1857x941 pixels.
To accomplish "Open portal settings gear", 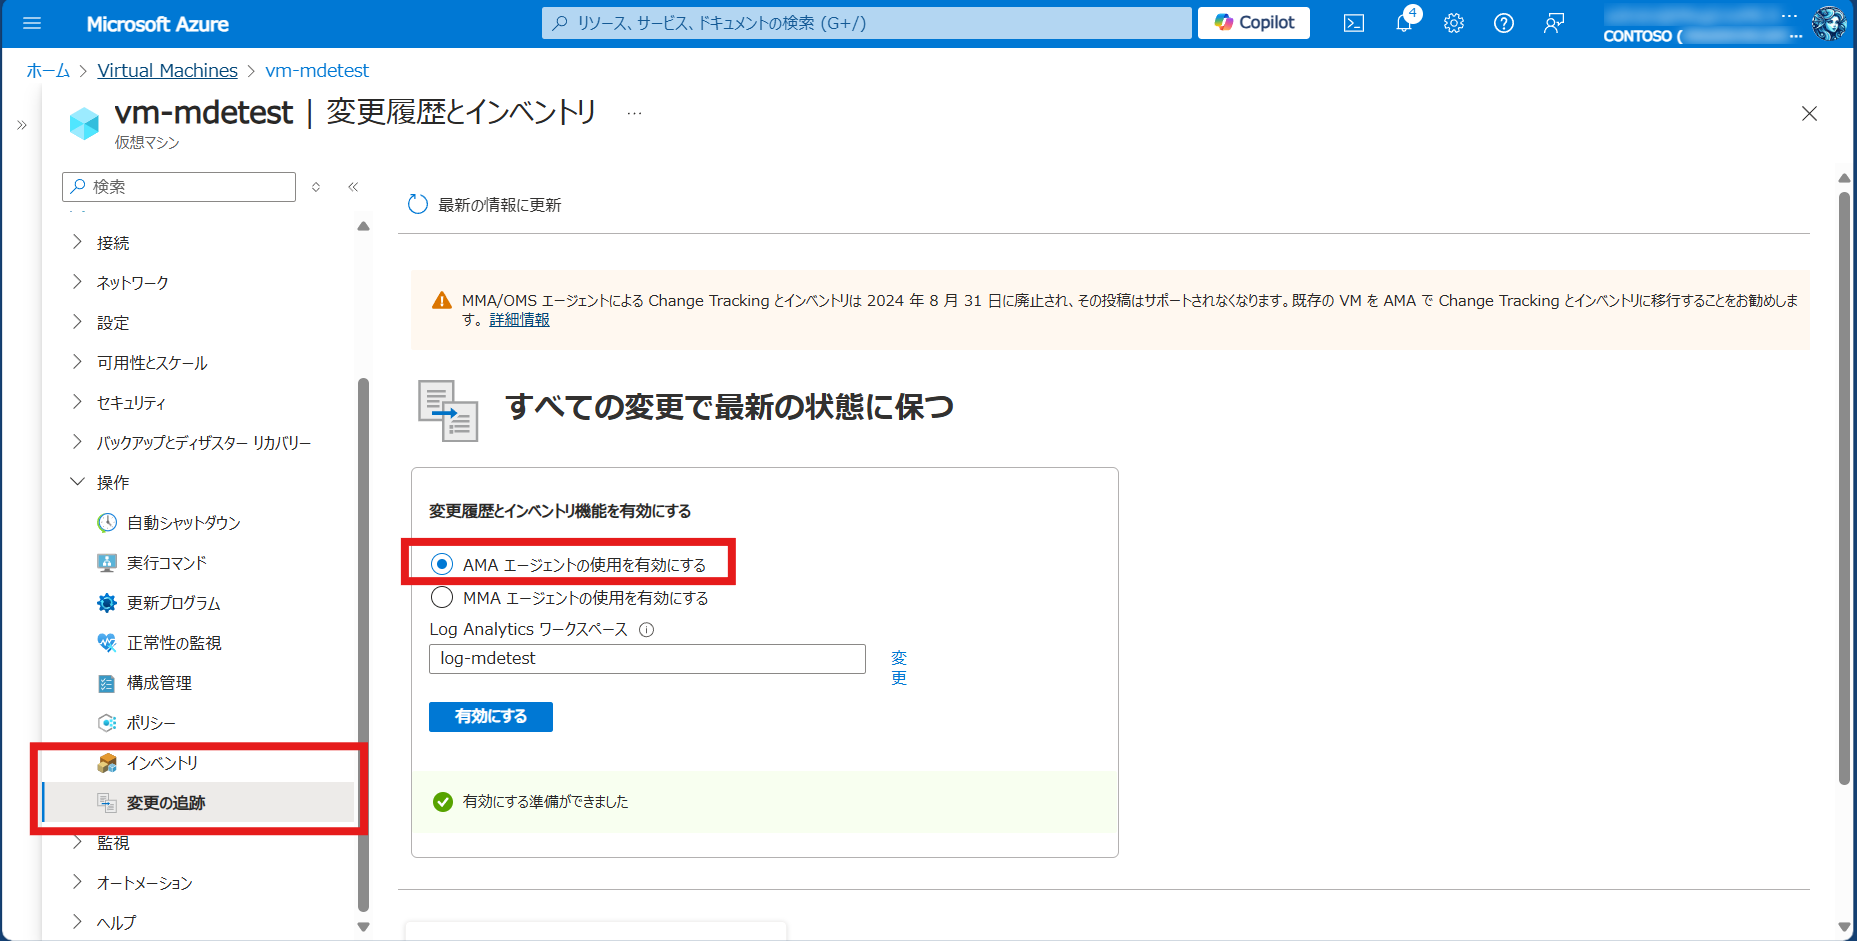I will [x=1454, y=23].
